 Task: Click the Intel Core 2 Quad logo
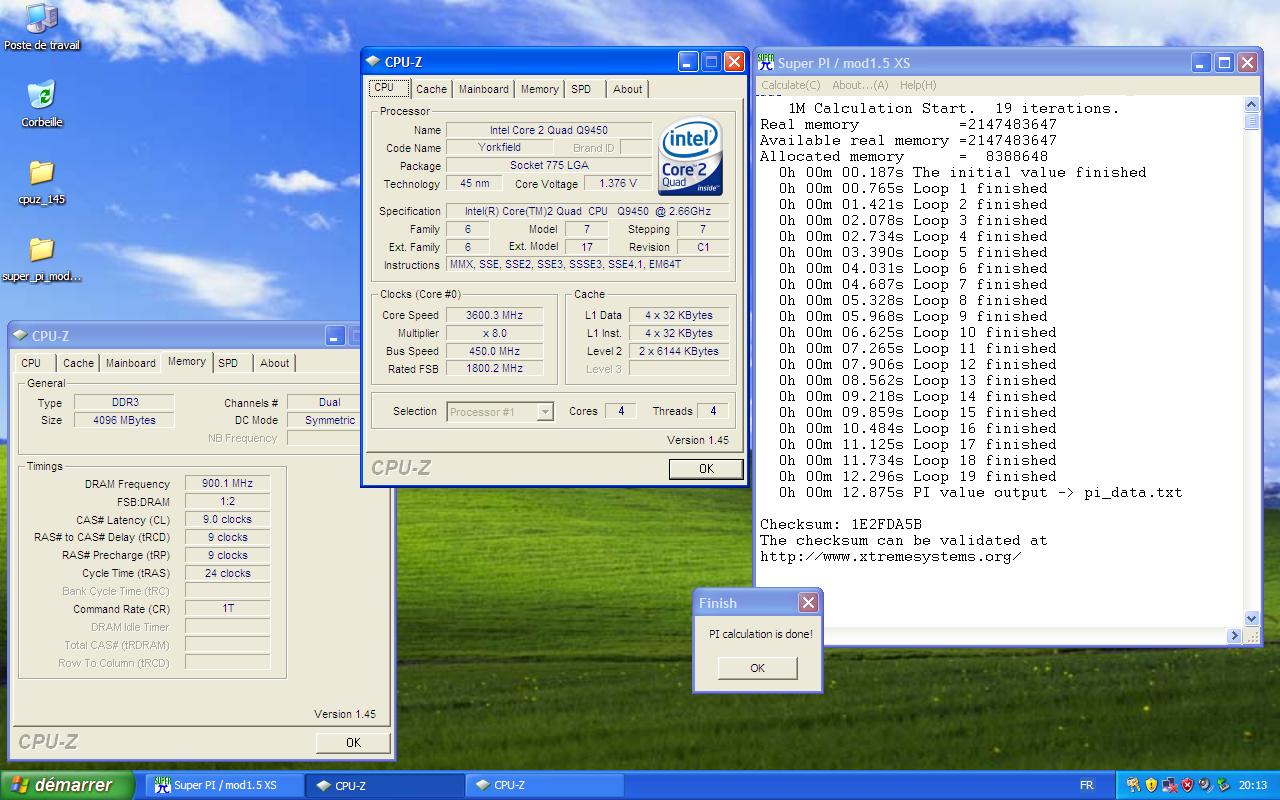[691, 158]
